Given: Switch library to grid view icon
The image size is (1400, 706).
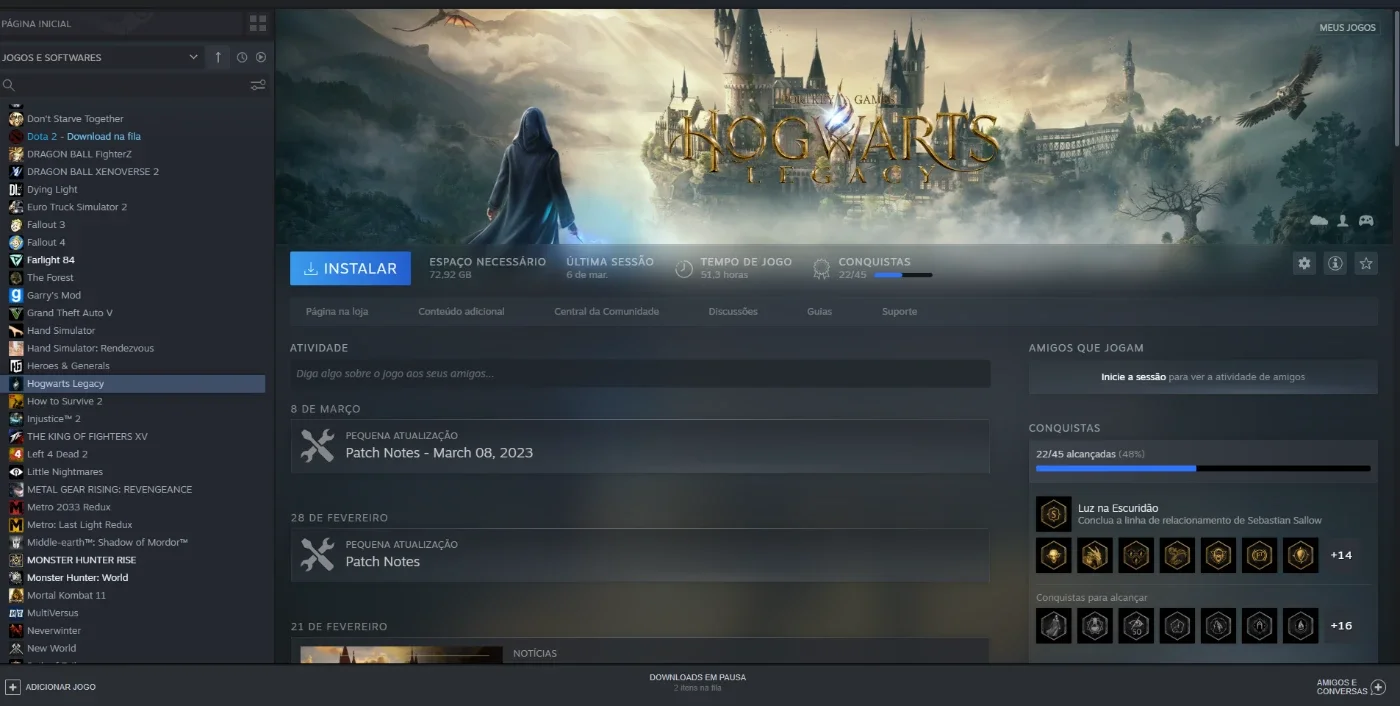Looking at the screenshot, I should click(x=258, y=23).
